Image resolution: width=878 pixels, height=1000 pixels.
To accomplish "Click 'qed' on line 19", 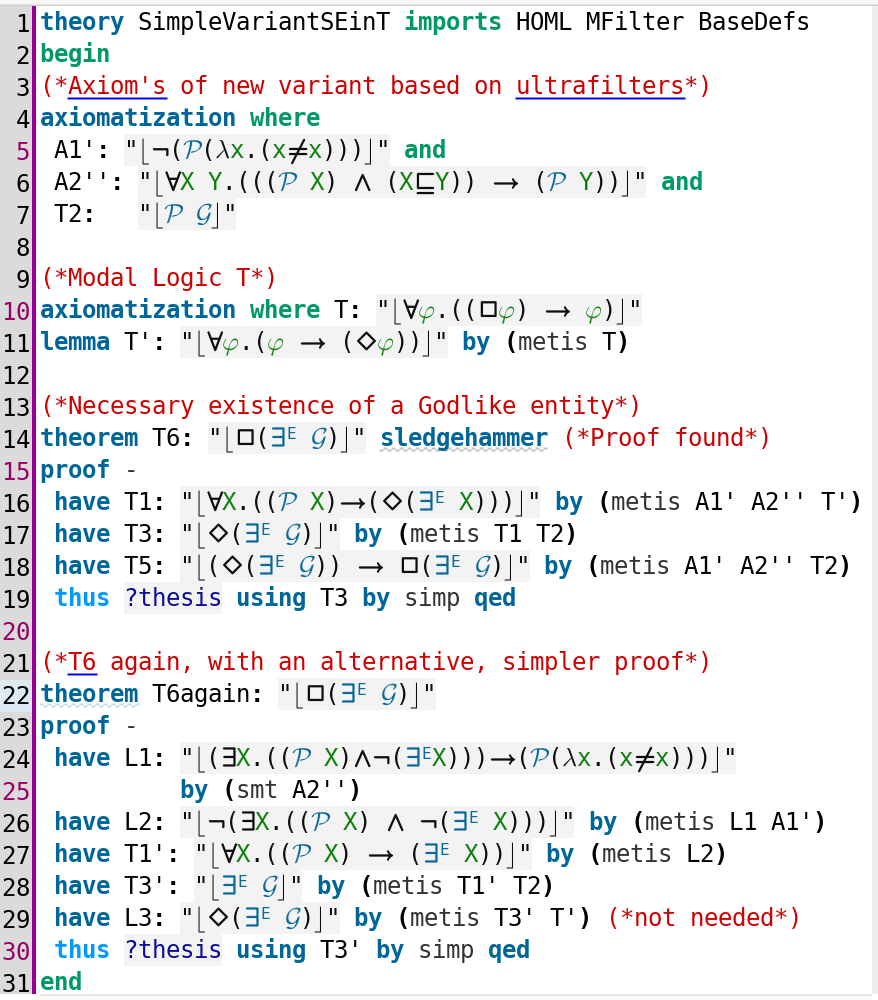I will point(495,598).
